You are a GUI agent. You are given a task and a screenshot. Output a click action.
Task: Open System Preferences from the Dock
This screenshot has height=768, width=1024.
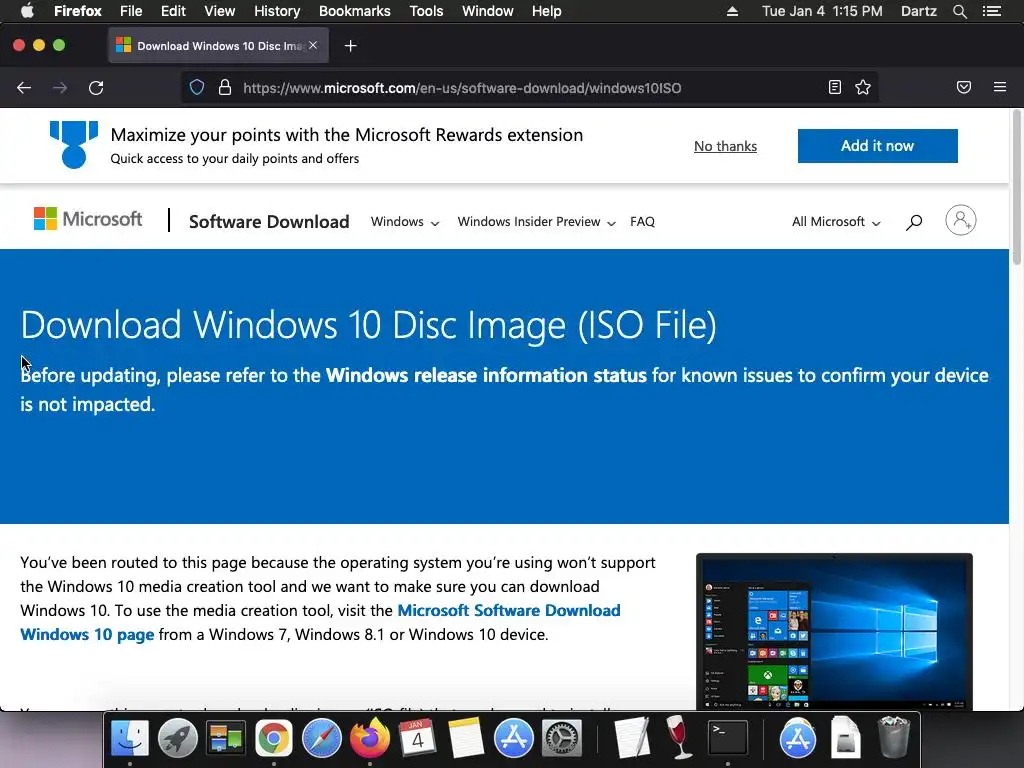pyautogui.click(x=562, y=738)
